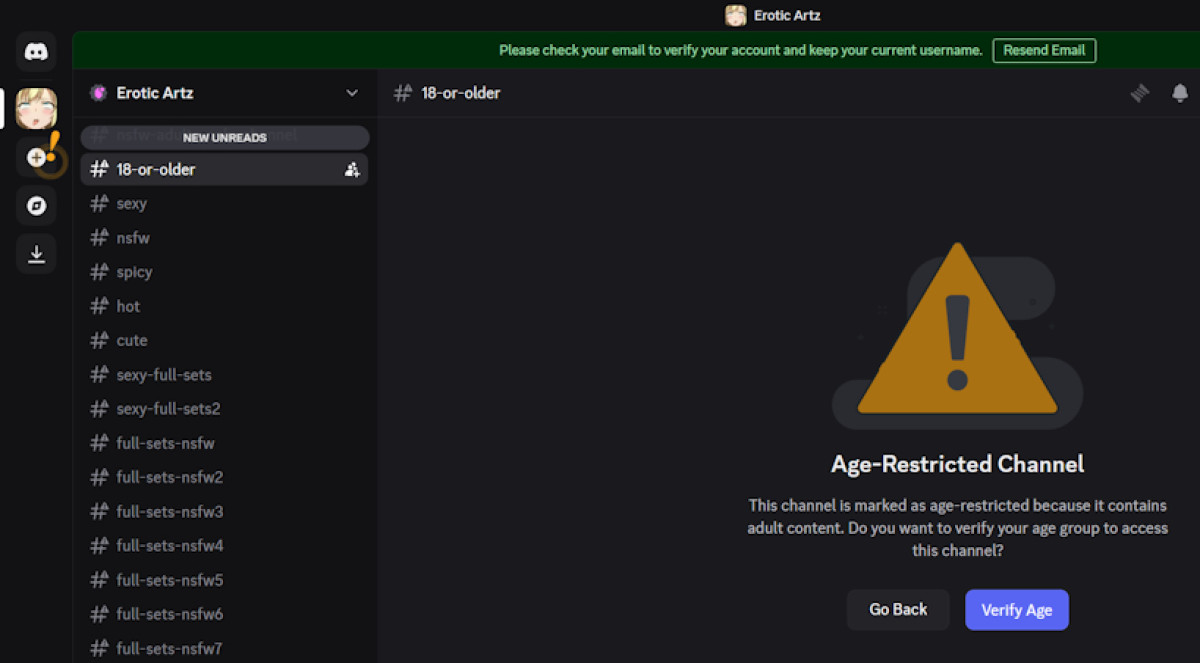Expand the Erotic Artz server dropdown menu

(352, 93)
